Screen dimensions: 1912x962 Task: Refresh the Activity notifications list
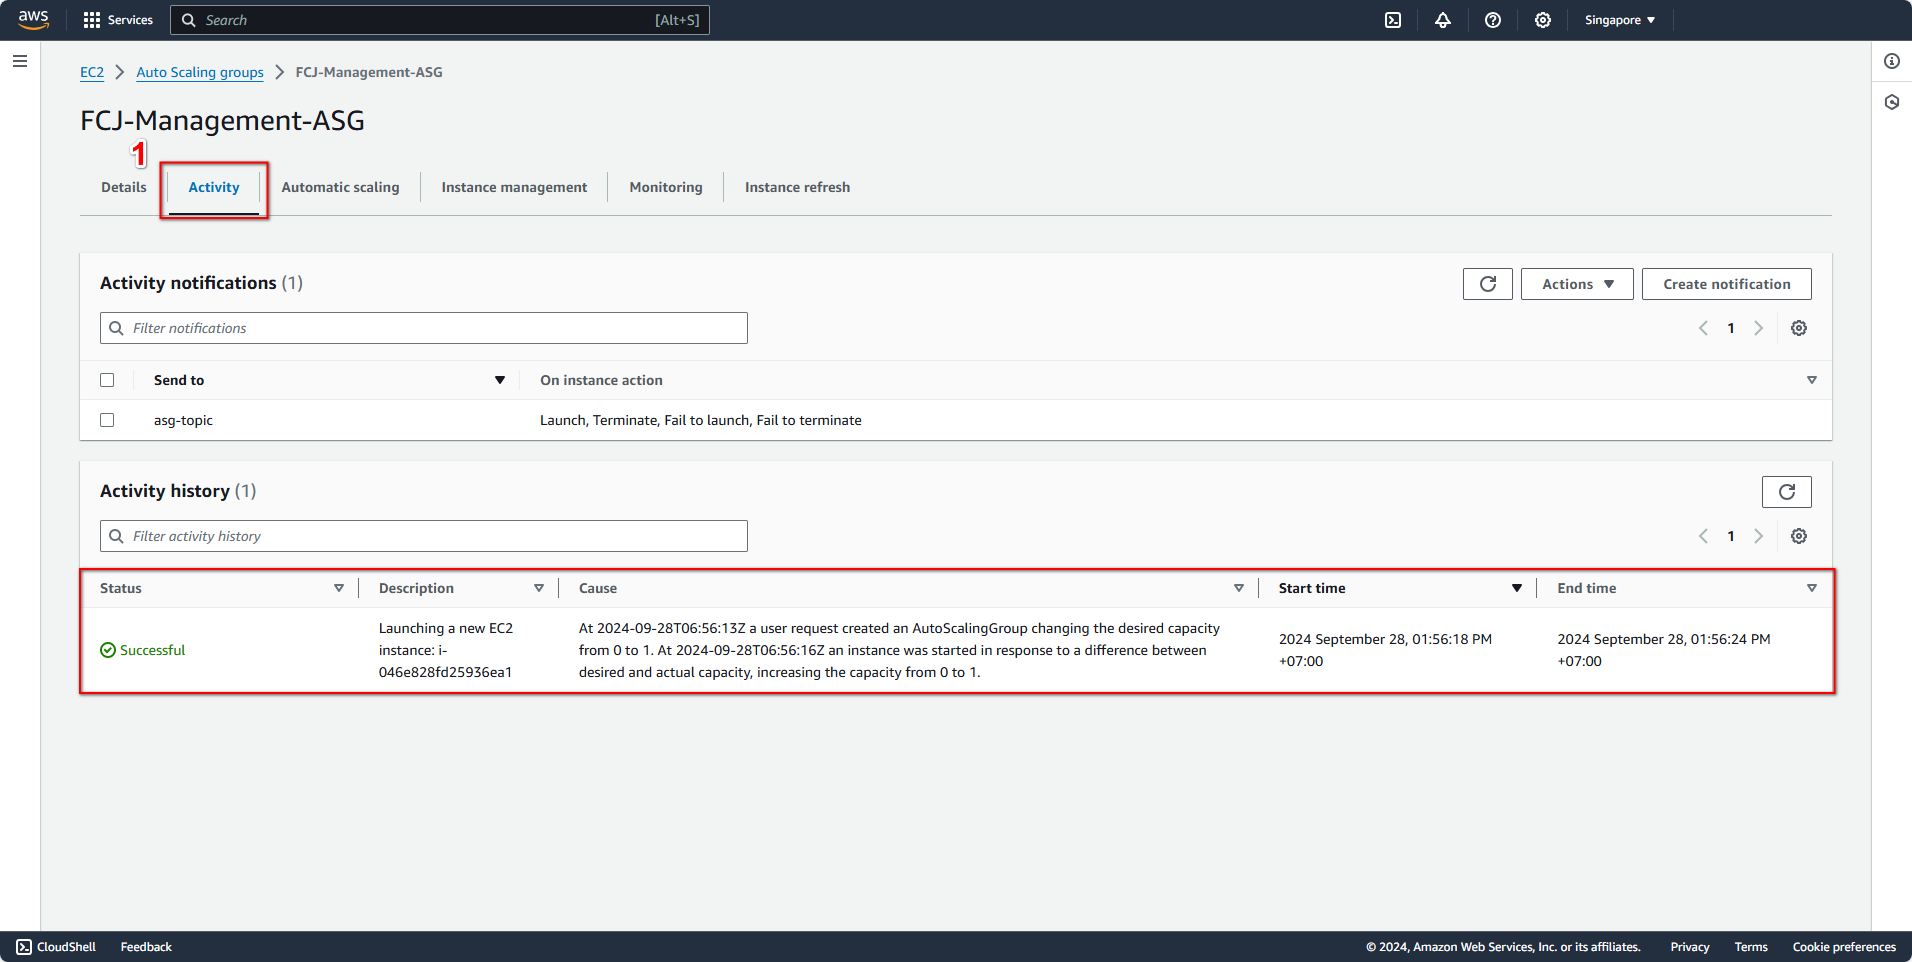point(1488,284)
